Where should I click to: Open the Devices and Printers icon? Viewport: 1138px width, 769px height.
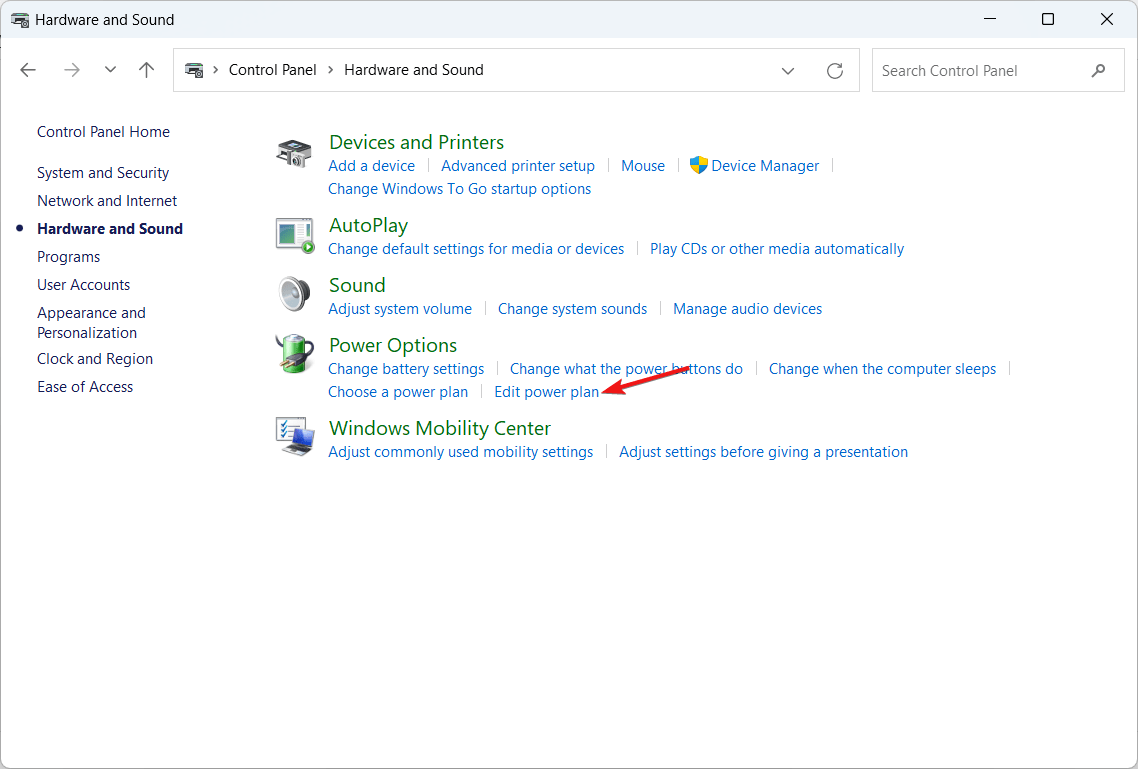(x=295, y=153)
